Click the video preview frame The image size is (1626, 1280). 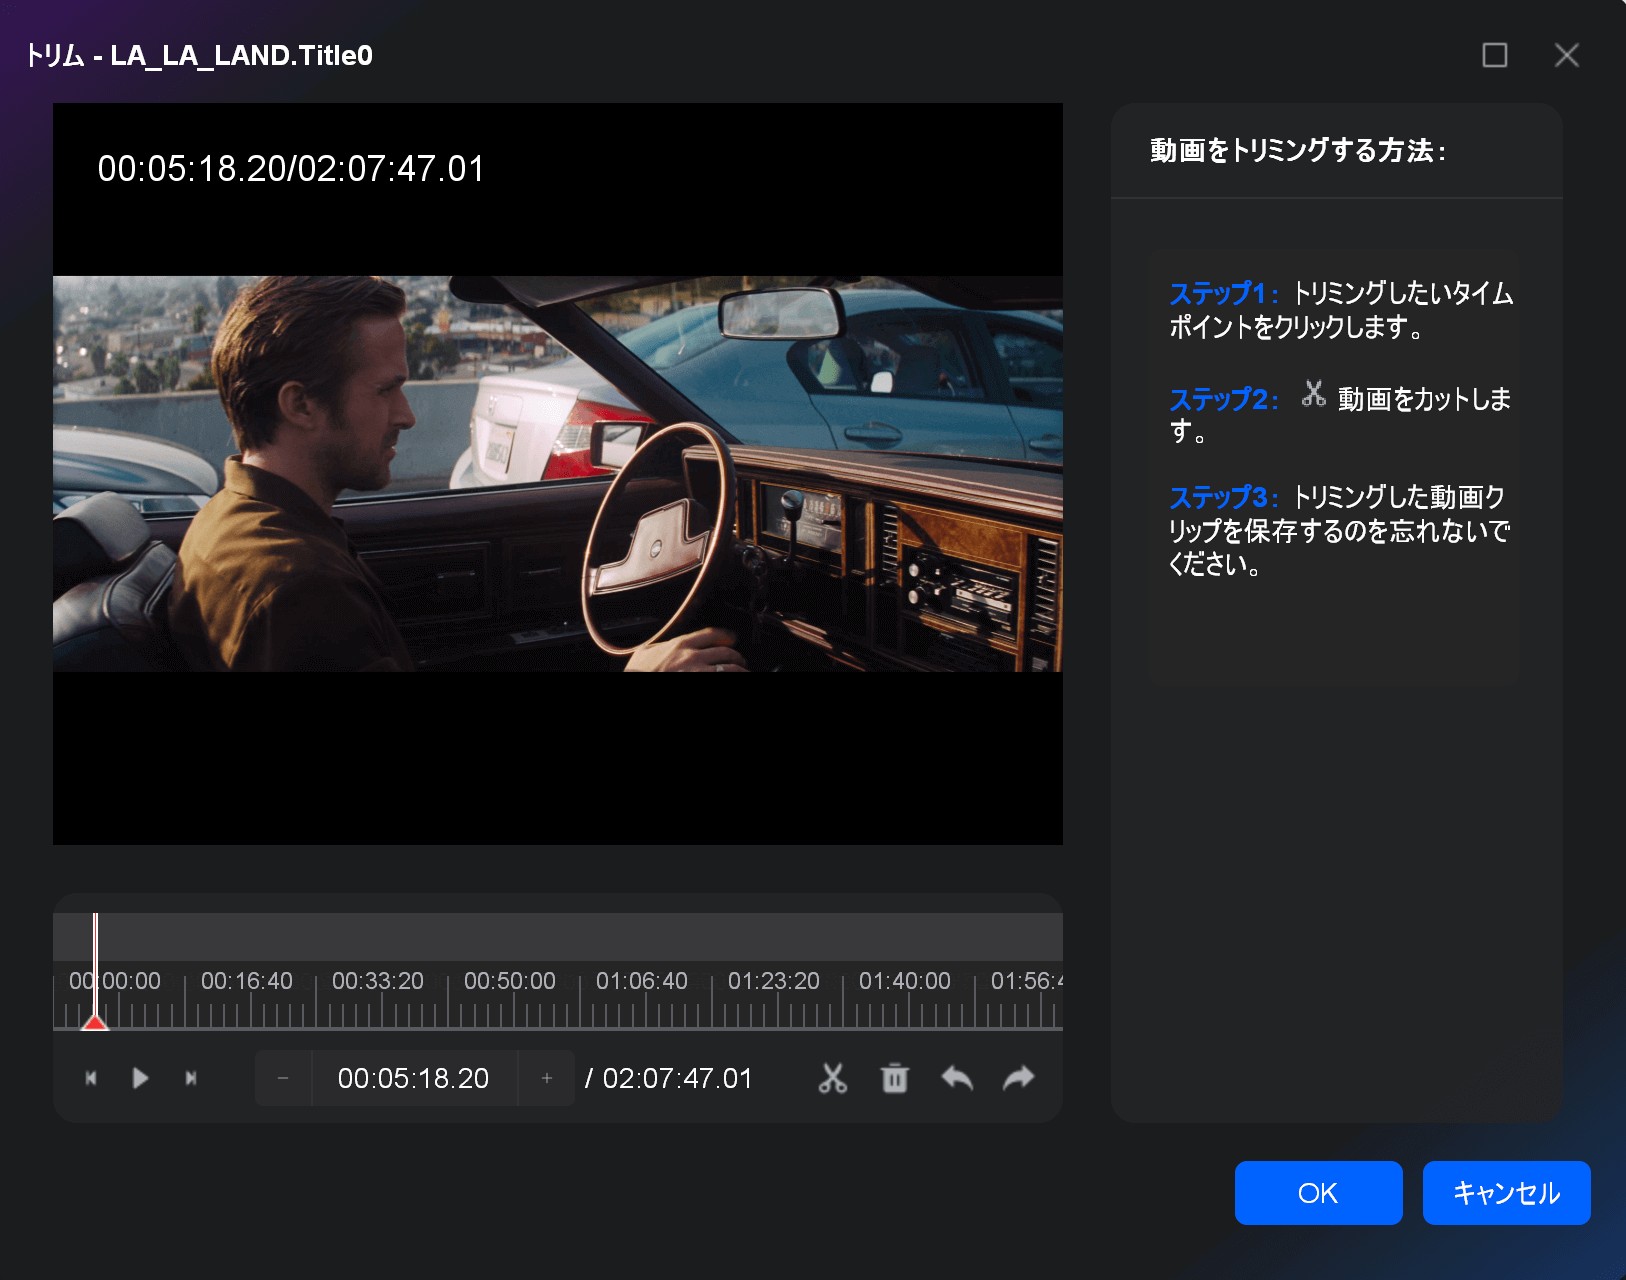558,474
